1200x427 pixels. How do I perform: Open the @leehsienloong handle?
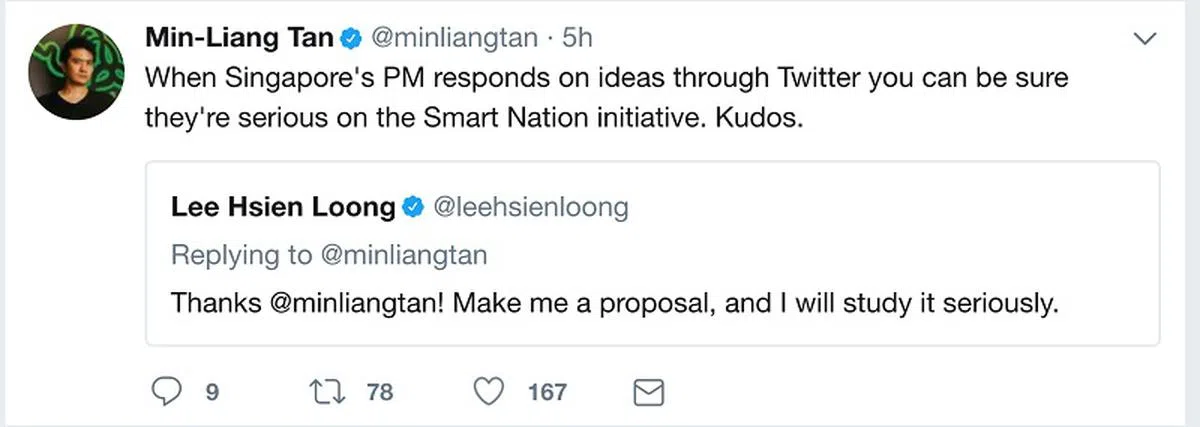click(x=530, y=208)
